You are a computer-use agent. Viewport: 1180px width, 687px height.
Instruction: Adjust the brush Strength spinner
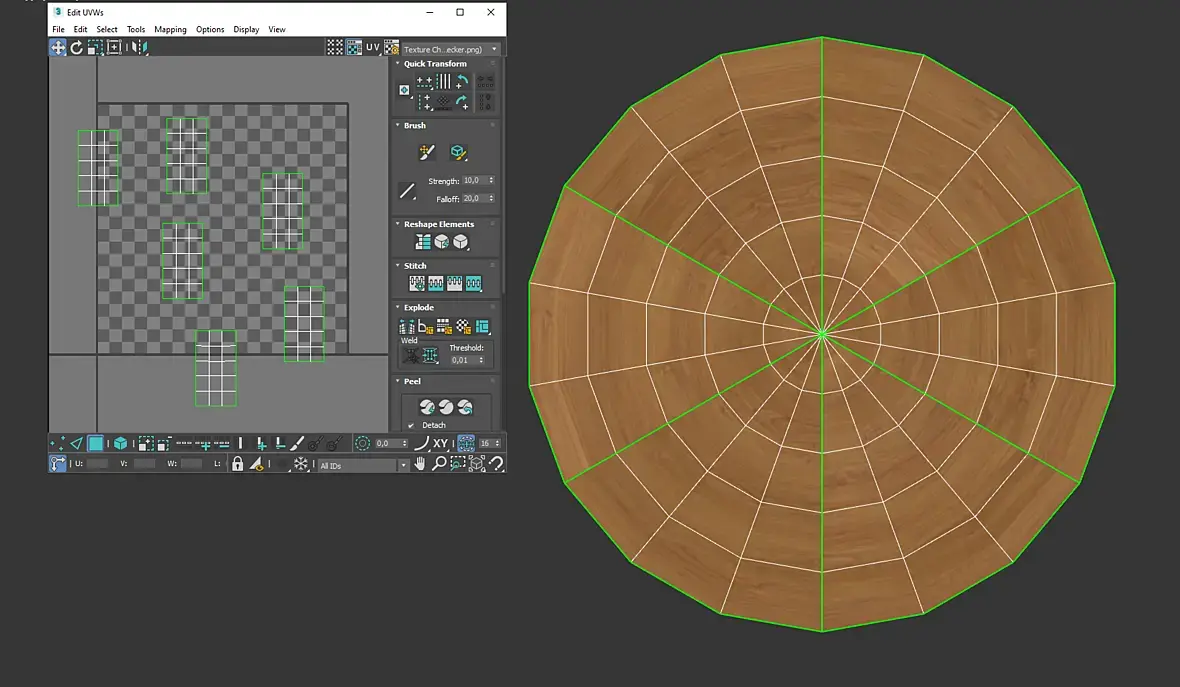[491, 181]
